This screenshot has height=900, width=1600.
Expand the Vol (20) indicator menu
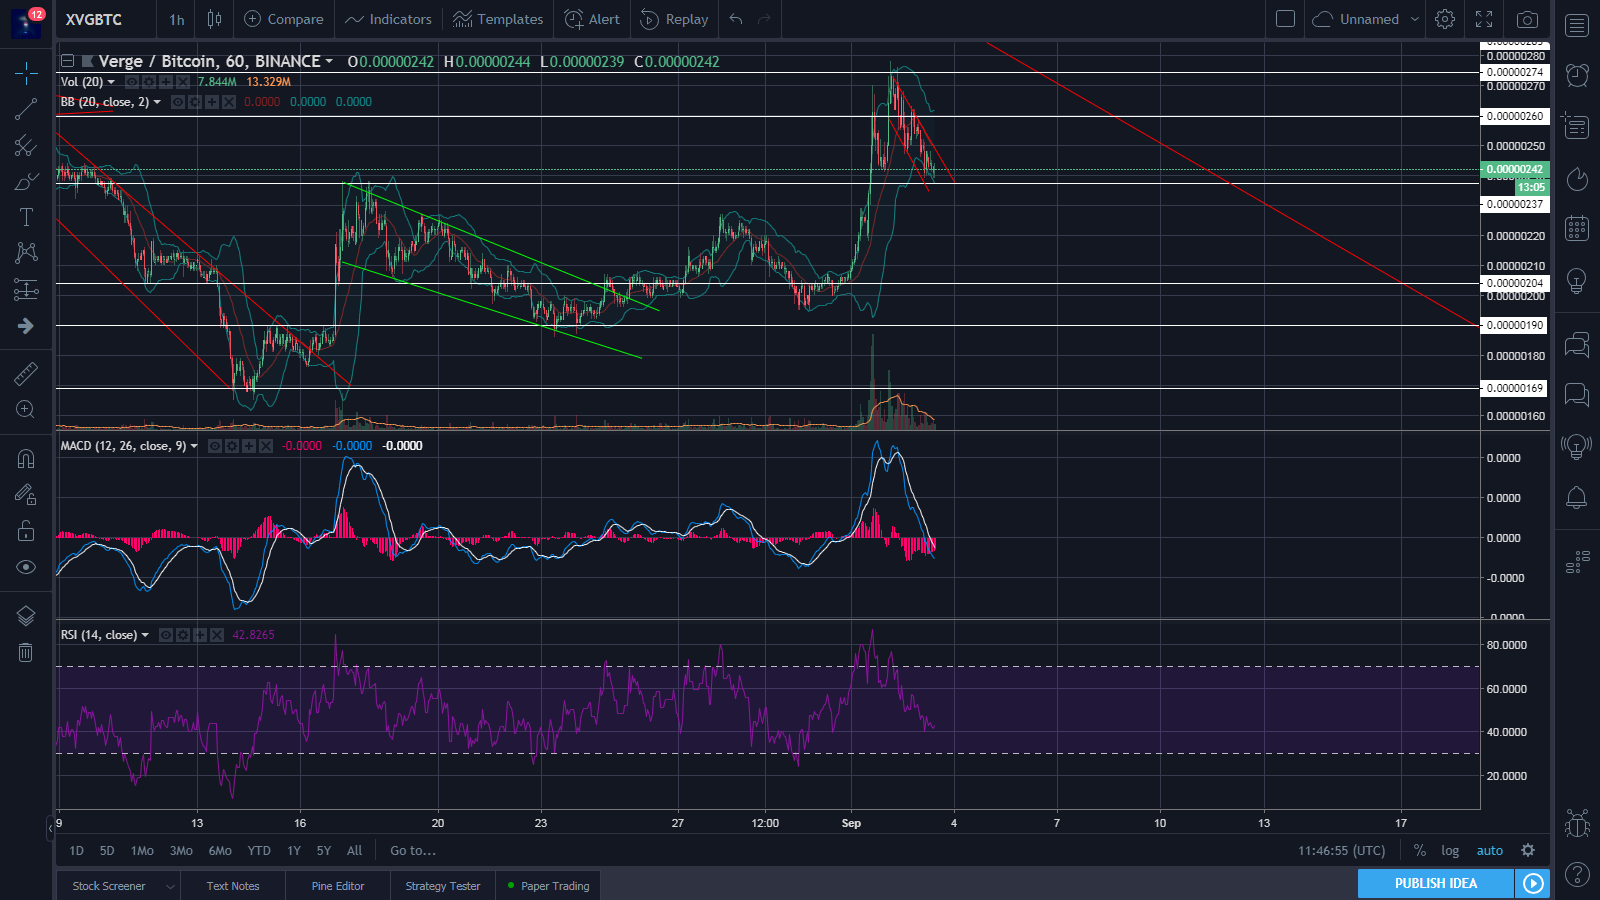tap(111, 82)
